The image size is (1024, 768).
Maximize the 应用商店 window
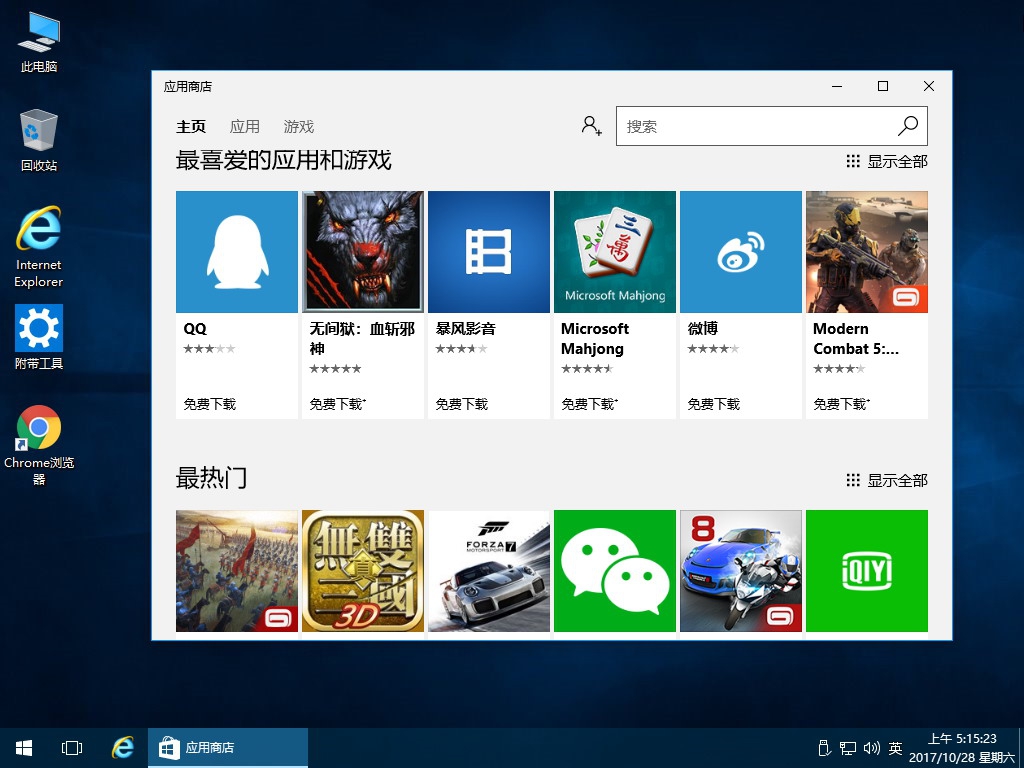click(x=883, y=86)
